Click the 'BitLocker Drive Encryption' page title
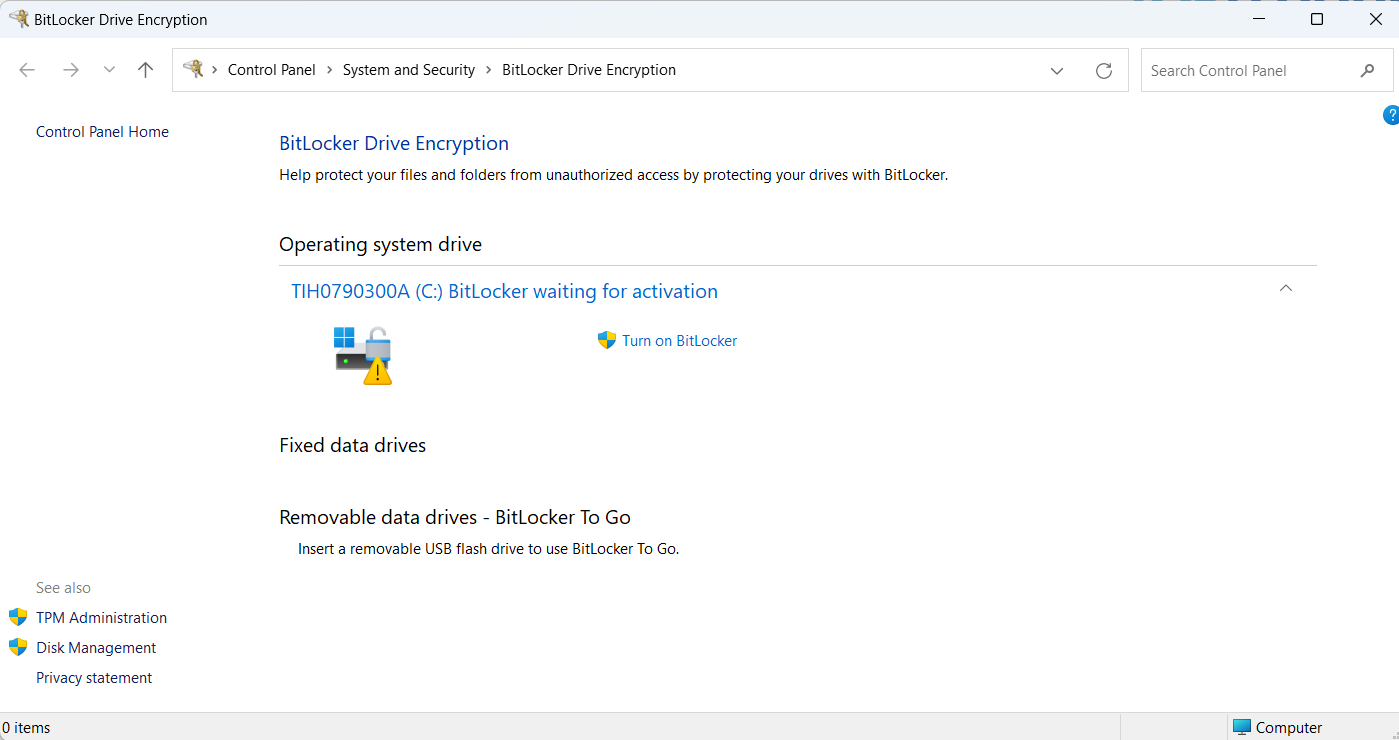 point(394,143)
